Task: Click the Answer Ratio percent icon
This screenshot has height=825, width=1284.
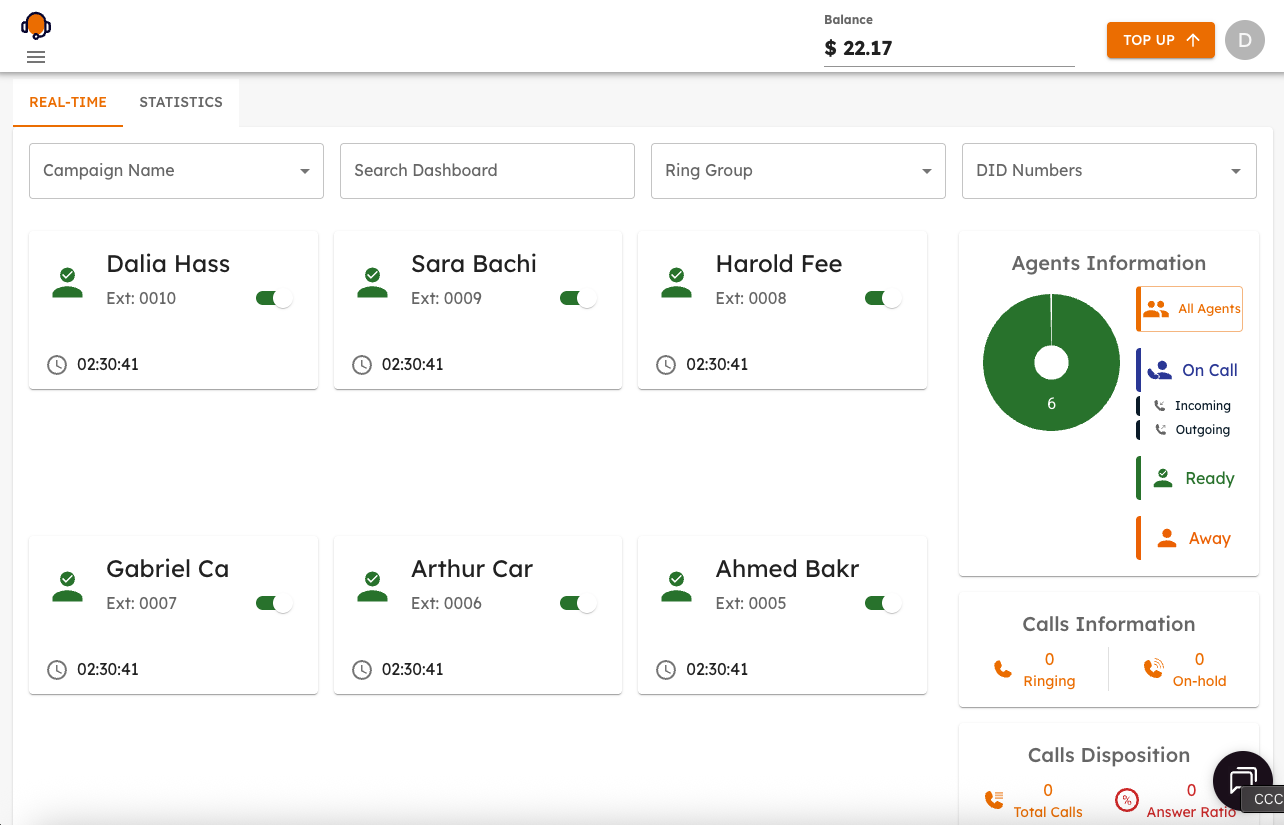Action: 1126,800
